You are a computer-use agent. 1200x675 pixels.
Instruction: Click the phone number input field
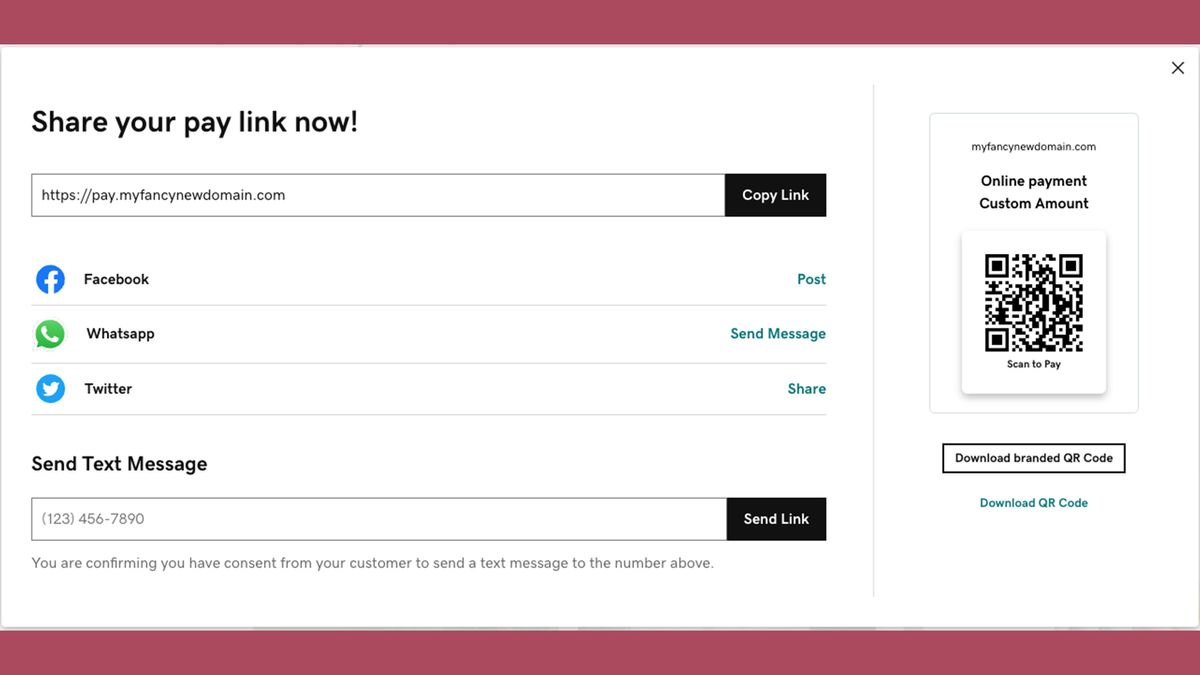pyautogui.click(x=300, y=519)
